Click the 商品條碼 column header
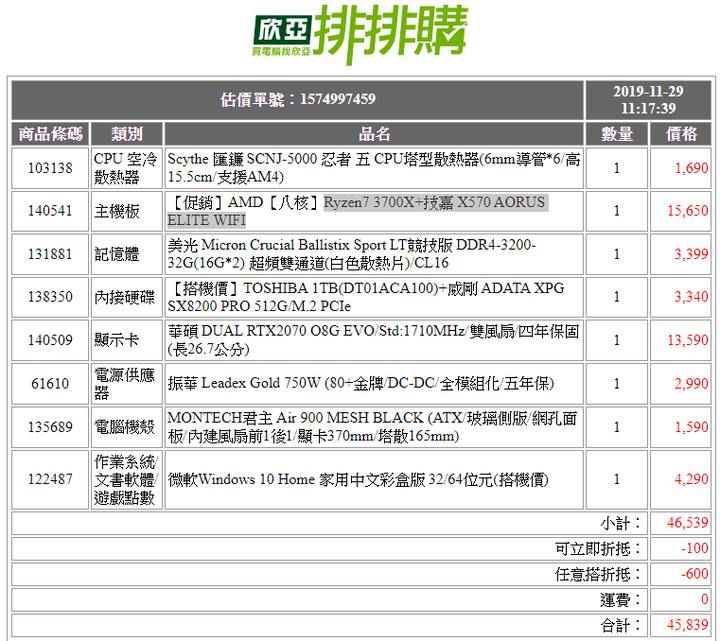 tap(50, 134)
